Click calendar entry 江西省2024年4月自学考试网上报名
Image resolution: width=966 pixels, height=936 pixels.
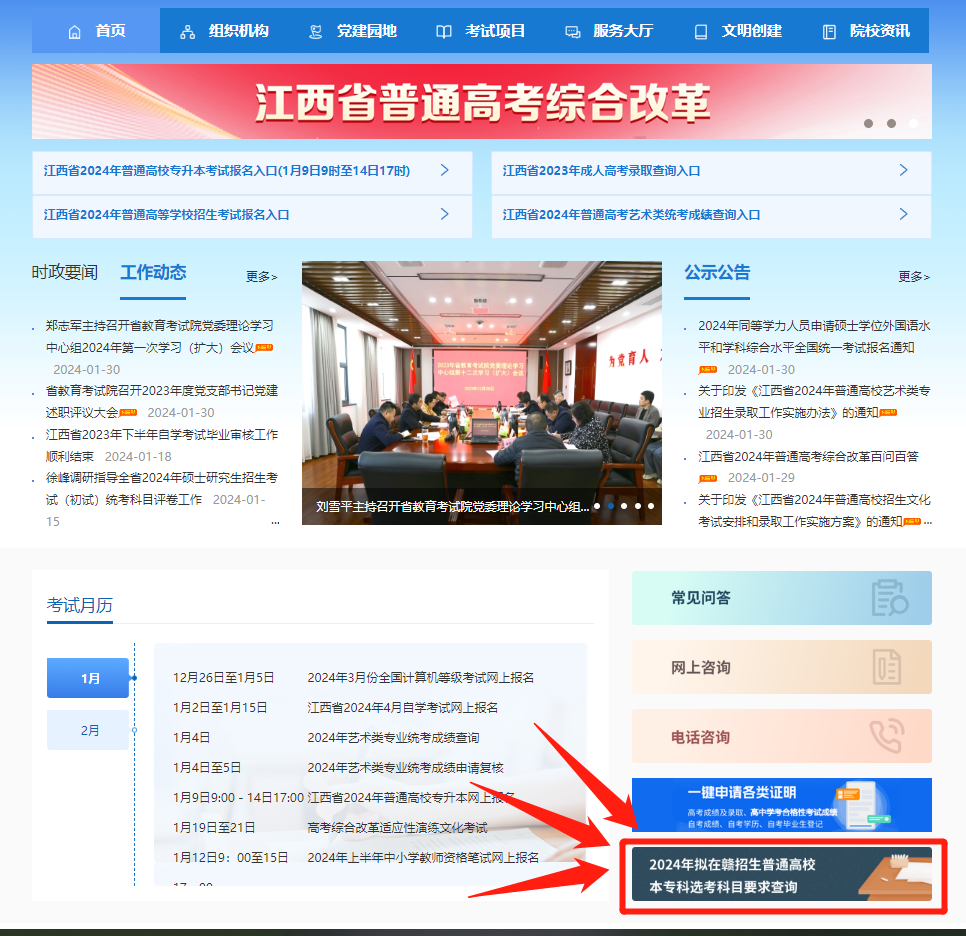(403, 708)
